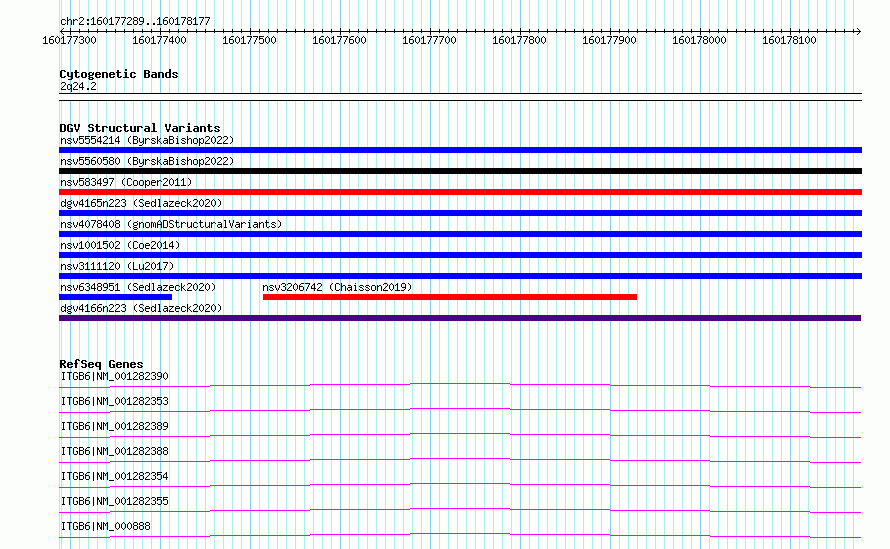Open variant nsv5560580 (ByrskaBishop2022) label
890x549 pixels.
(147, 161)
